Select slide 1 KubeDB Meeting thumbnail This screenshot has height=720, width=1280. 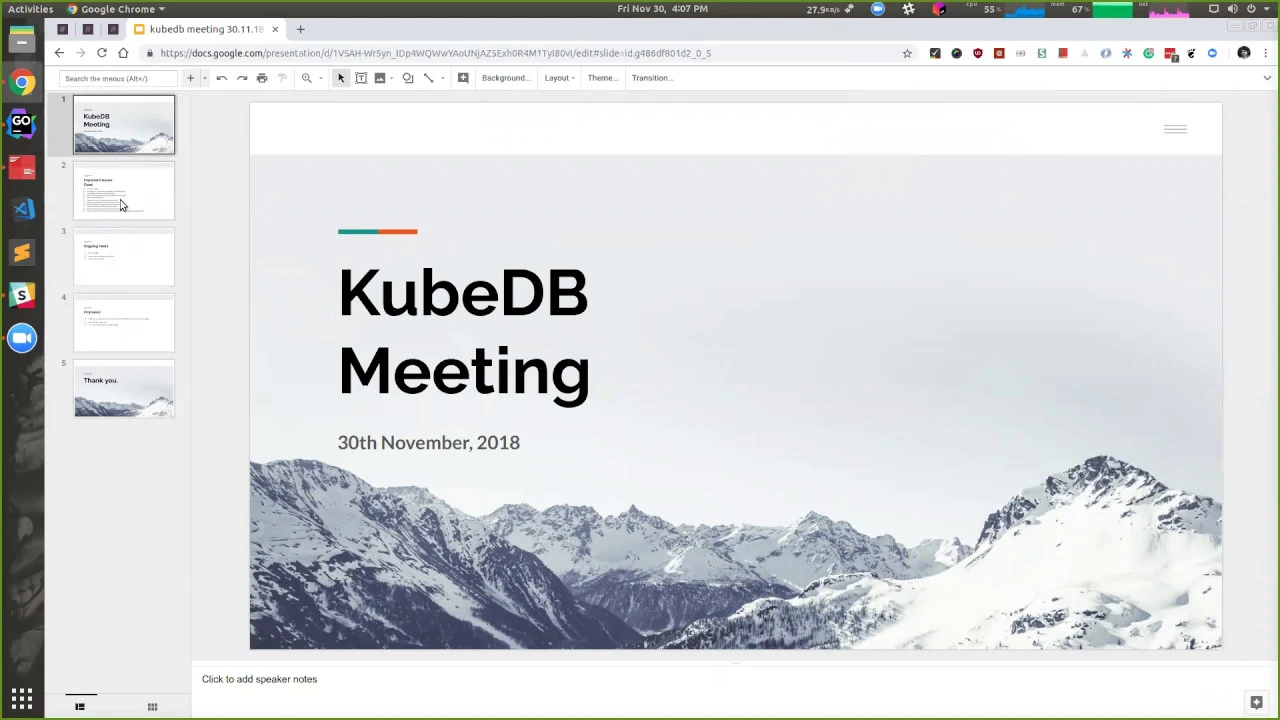[x=124, y=125]
